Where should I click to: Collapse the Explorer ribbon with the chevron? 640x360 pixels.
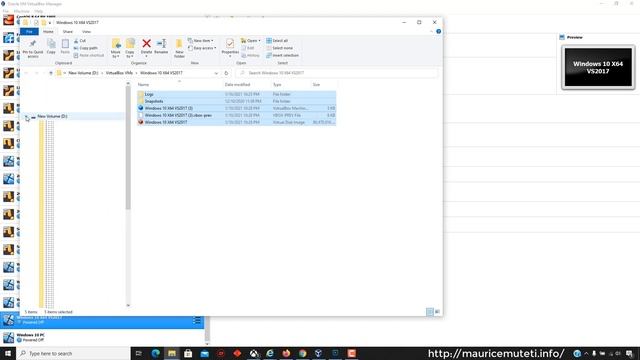pos(431,31)
